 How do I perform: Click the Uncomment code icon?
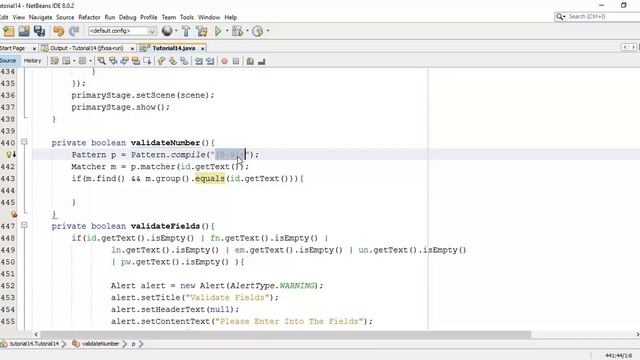(x=262, y=61)
